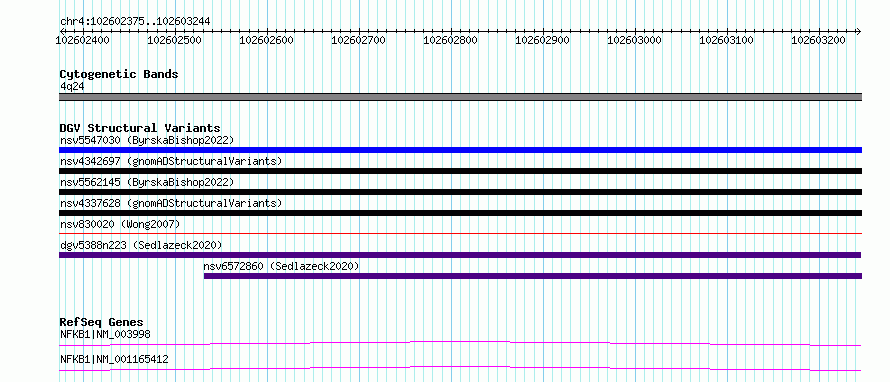Click ruler tick labeled 102603100
This screenshot has height=382, width=890.
pyautogui.click(x=727, y=40)
